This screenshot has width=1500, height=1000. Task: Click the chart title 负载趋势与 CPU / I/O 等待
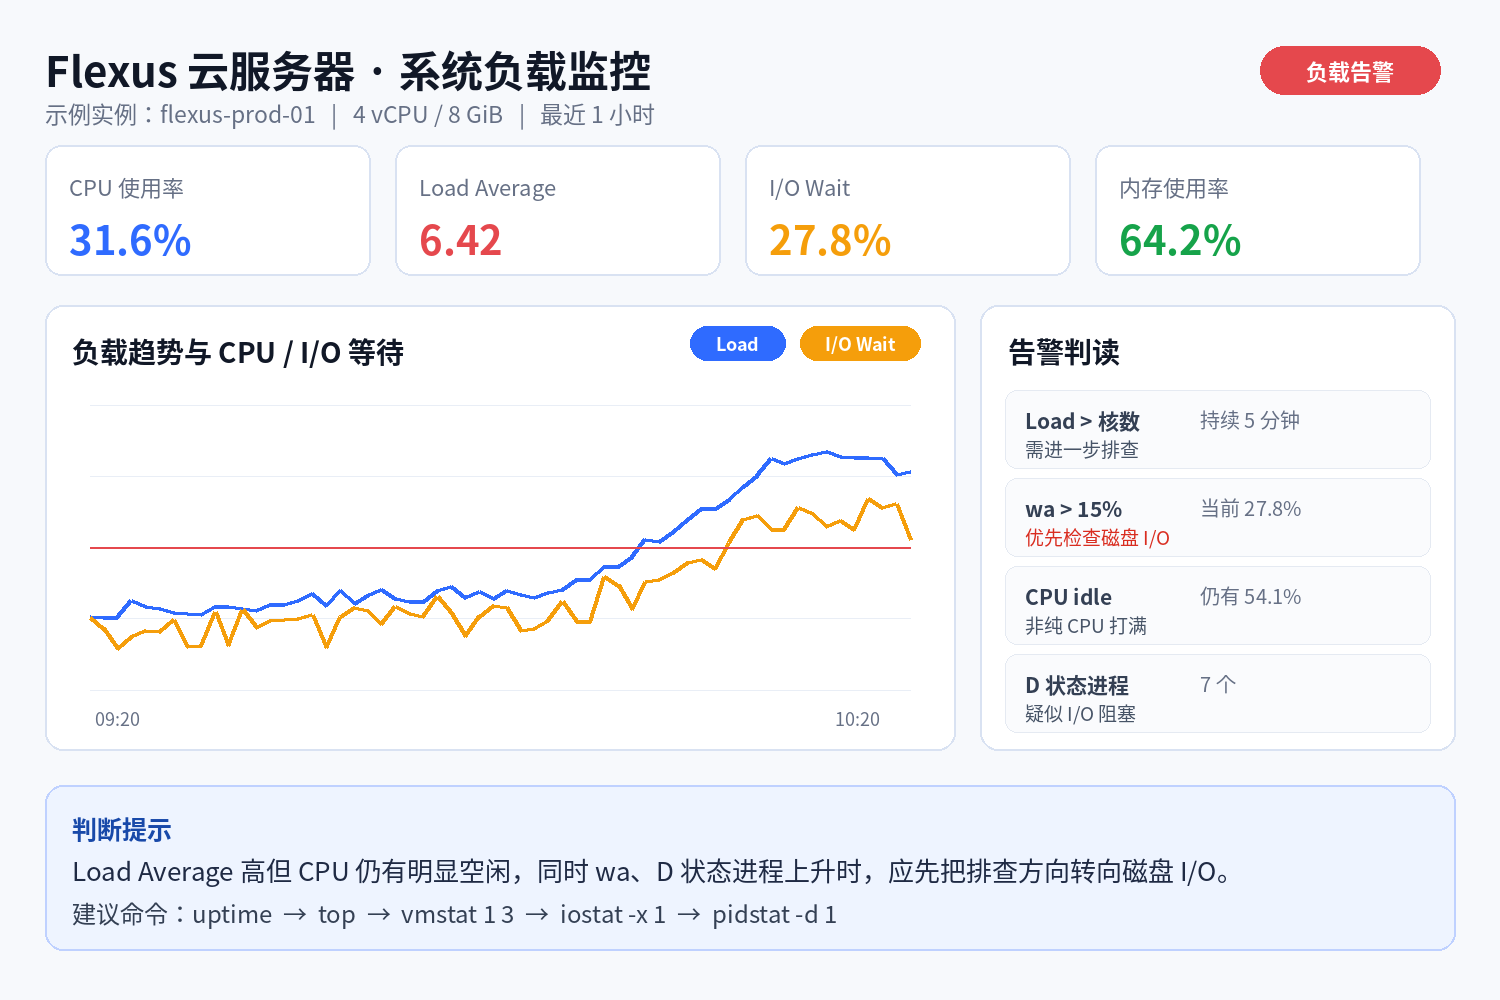(238, 353)
